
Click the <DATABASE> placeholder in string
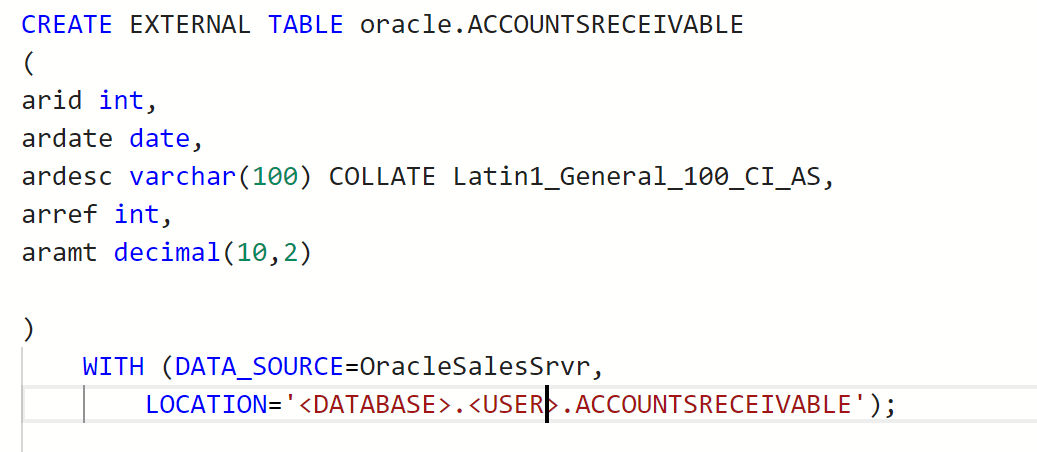(375, 404)
